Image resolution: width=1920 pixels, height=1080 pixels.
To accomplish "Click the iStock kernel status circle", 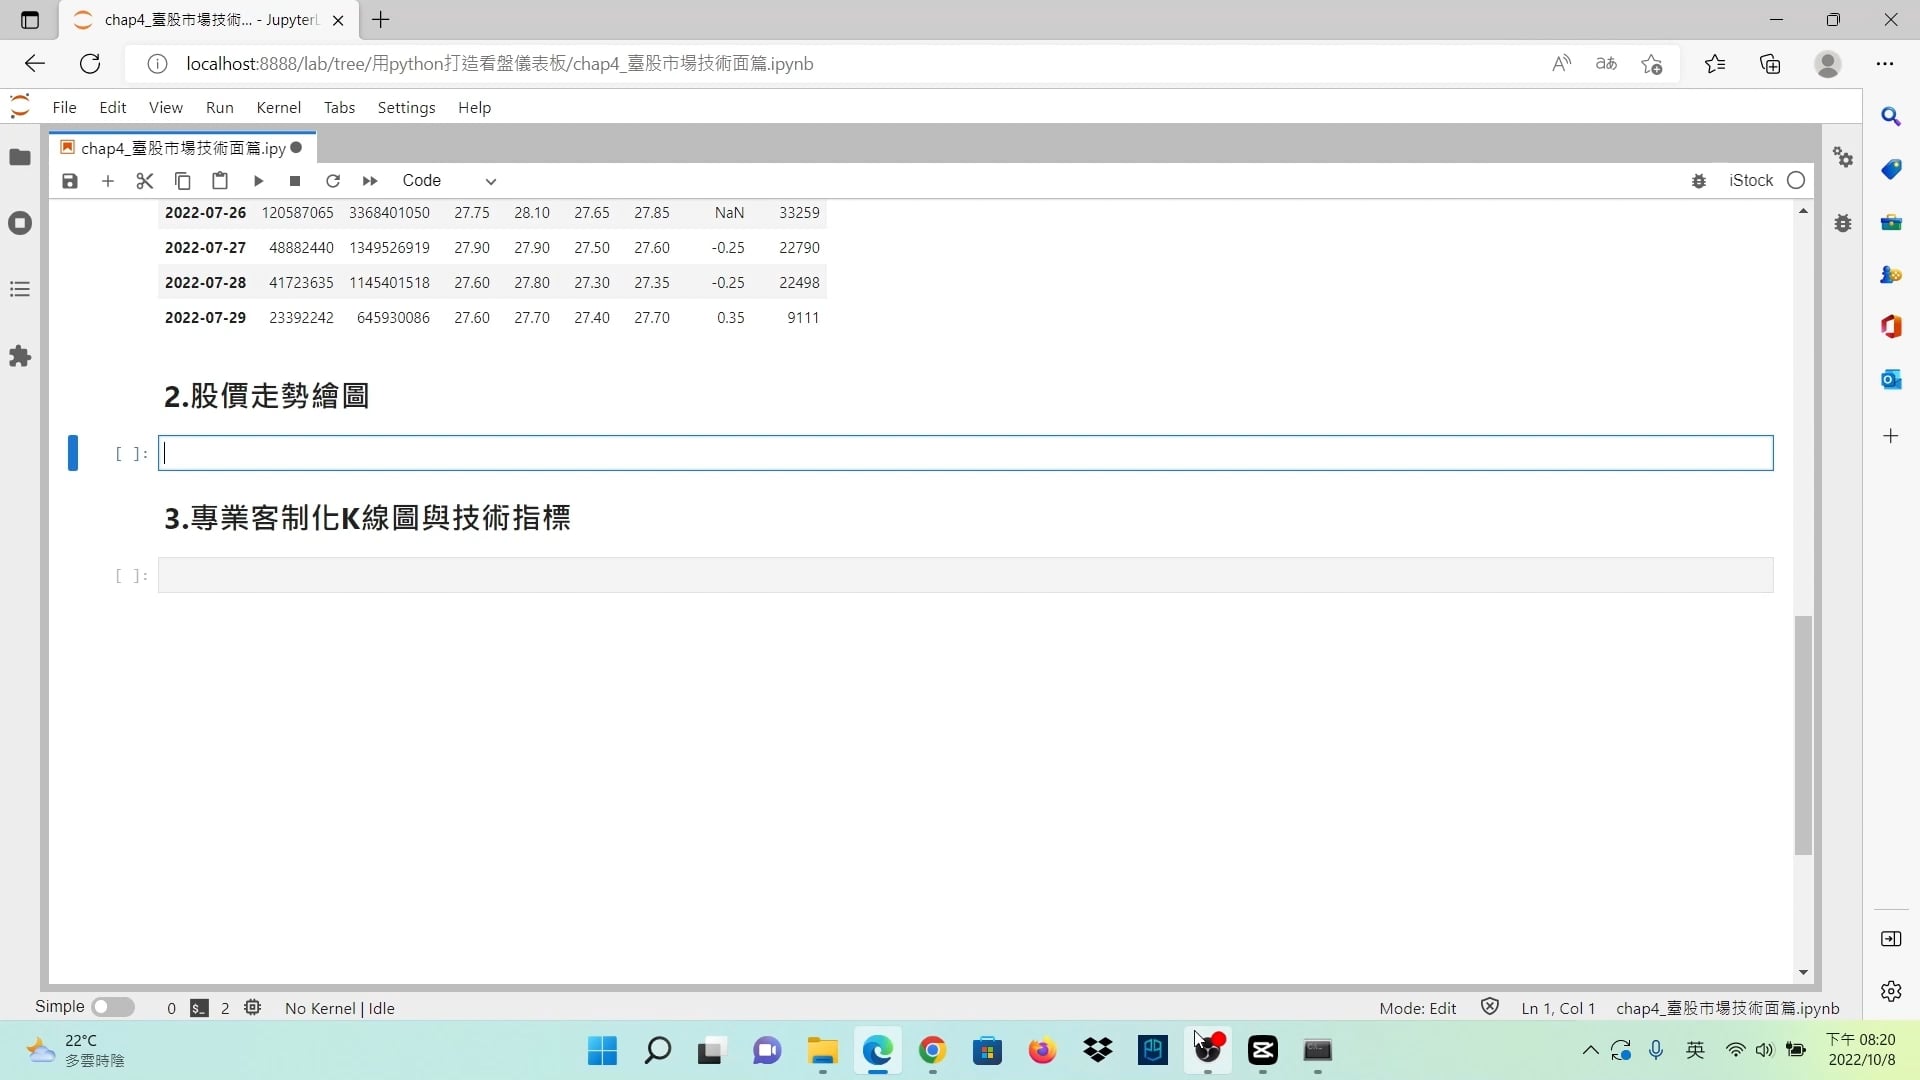I will tap(1796, 181).
